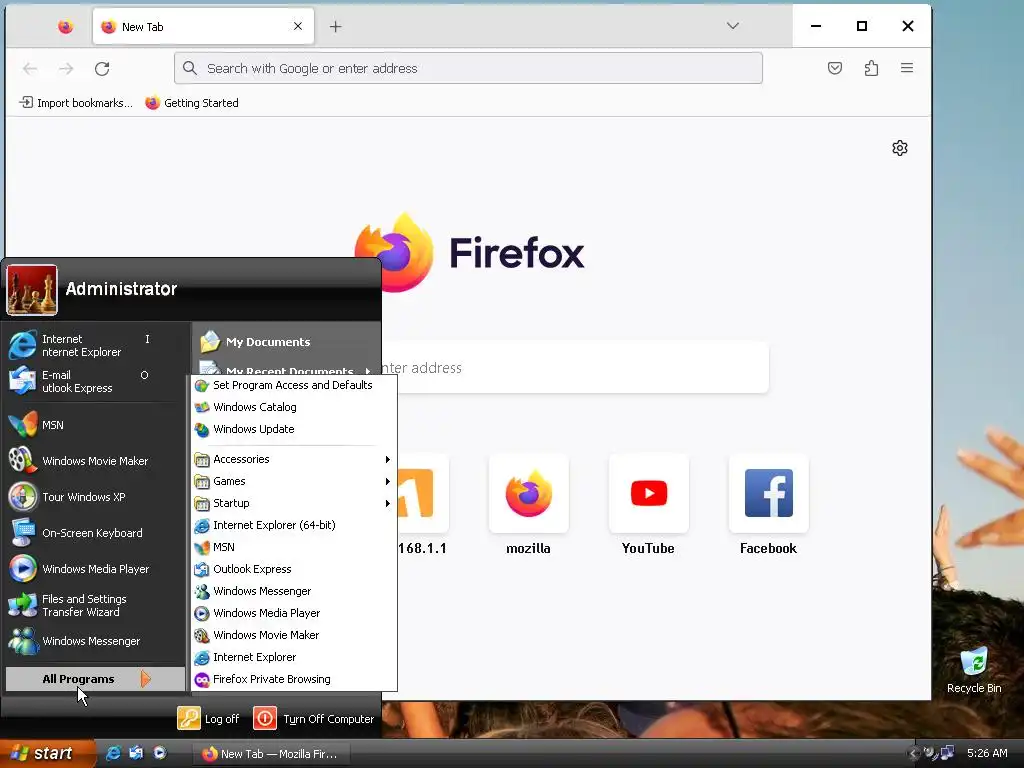
Task: Launch Firefox Private Browsing
Action: pyautogui.click(x=295, y=679)
